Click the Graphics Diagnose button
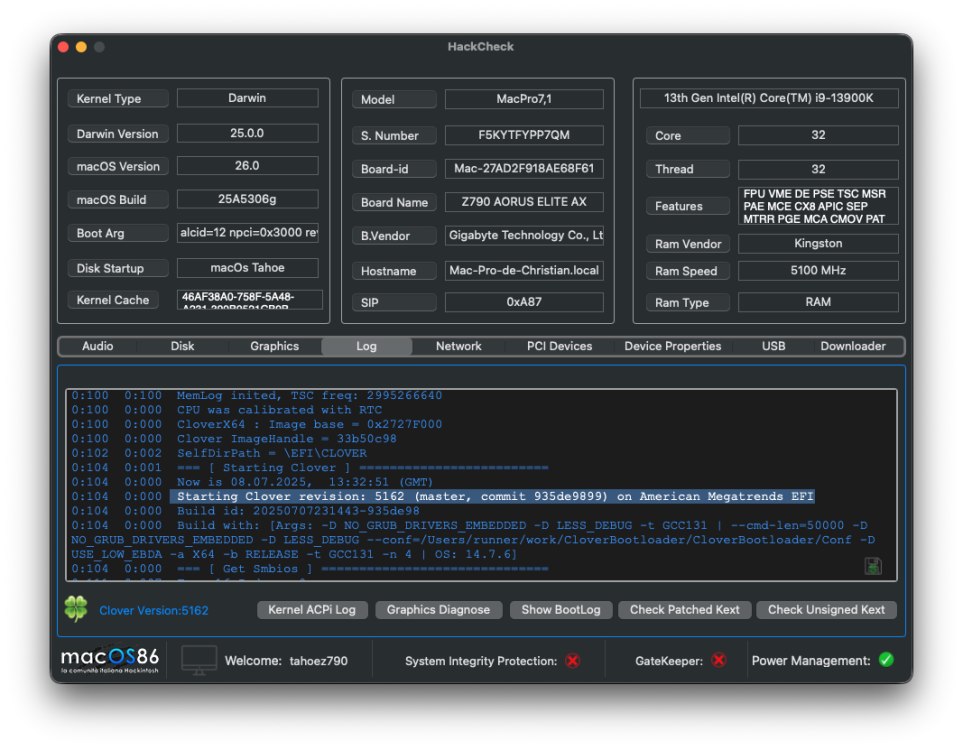 (x=439, y=610)
